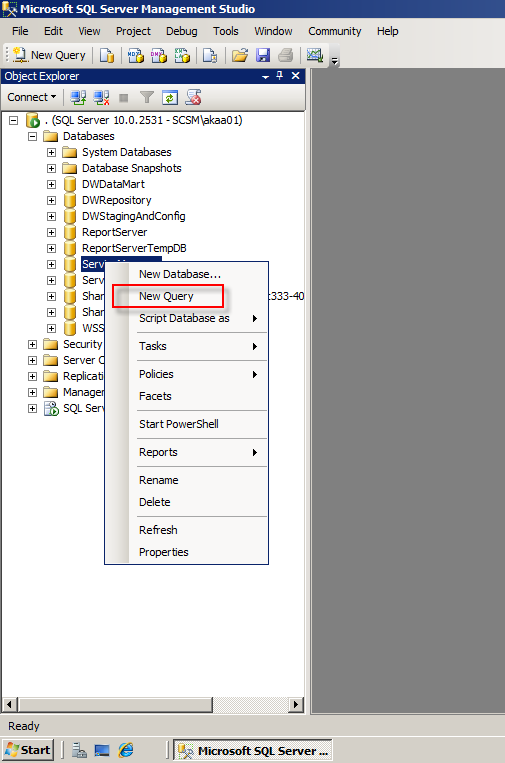Click the Print toolbar icon
Screen dimensions: 505x763
tap(286, 55)
